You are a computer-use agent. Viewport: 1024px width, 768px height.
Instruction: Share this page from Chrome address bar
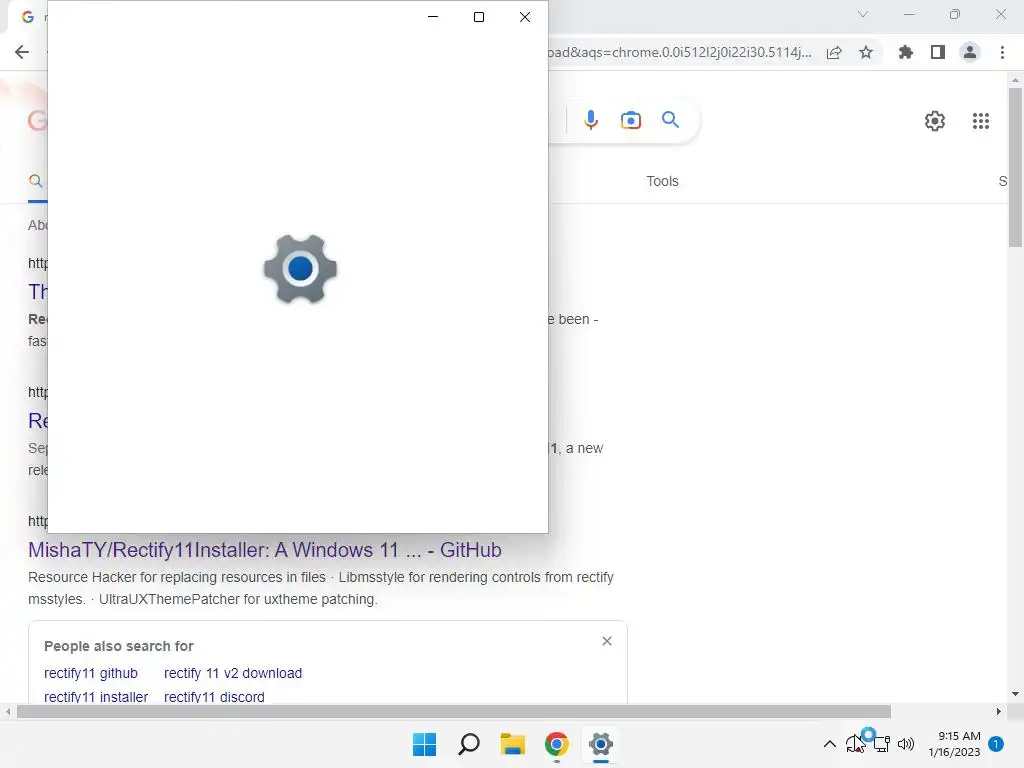[834, 53]
